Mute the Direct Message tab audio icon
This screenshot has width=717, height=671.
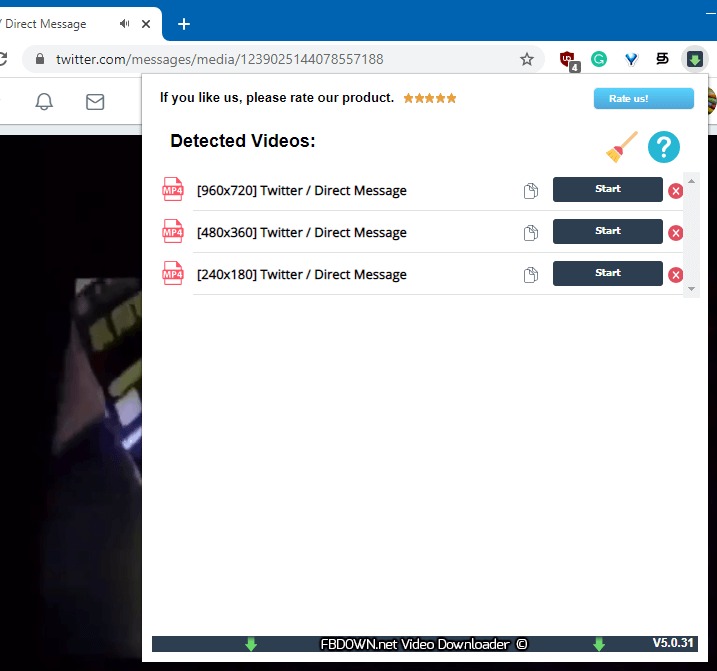click(124, 24)
